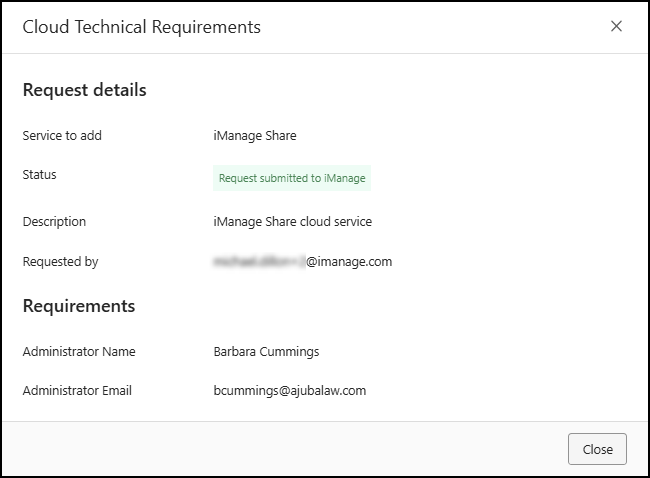Click the Description label

coord(54,221)
